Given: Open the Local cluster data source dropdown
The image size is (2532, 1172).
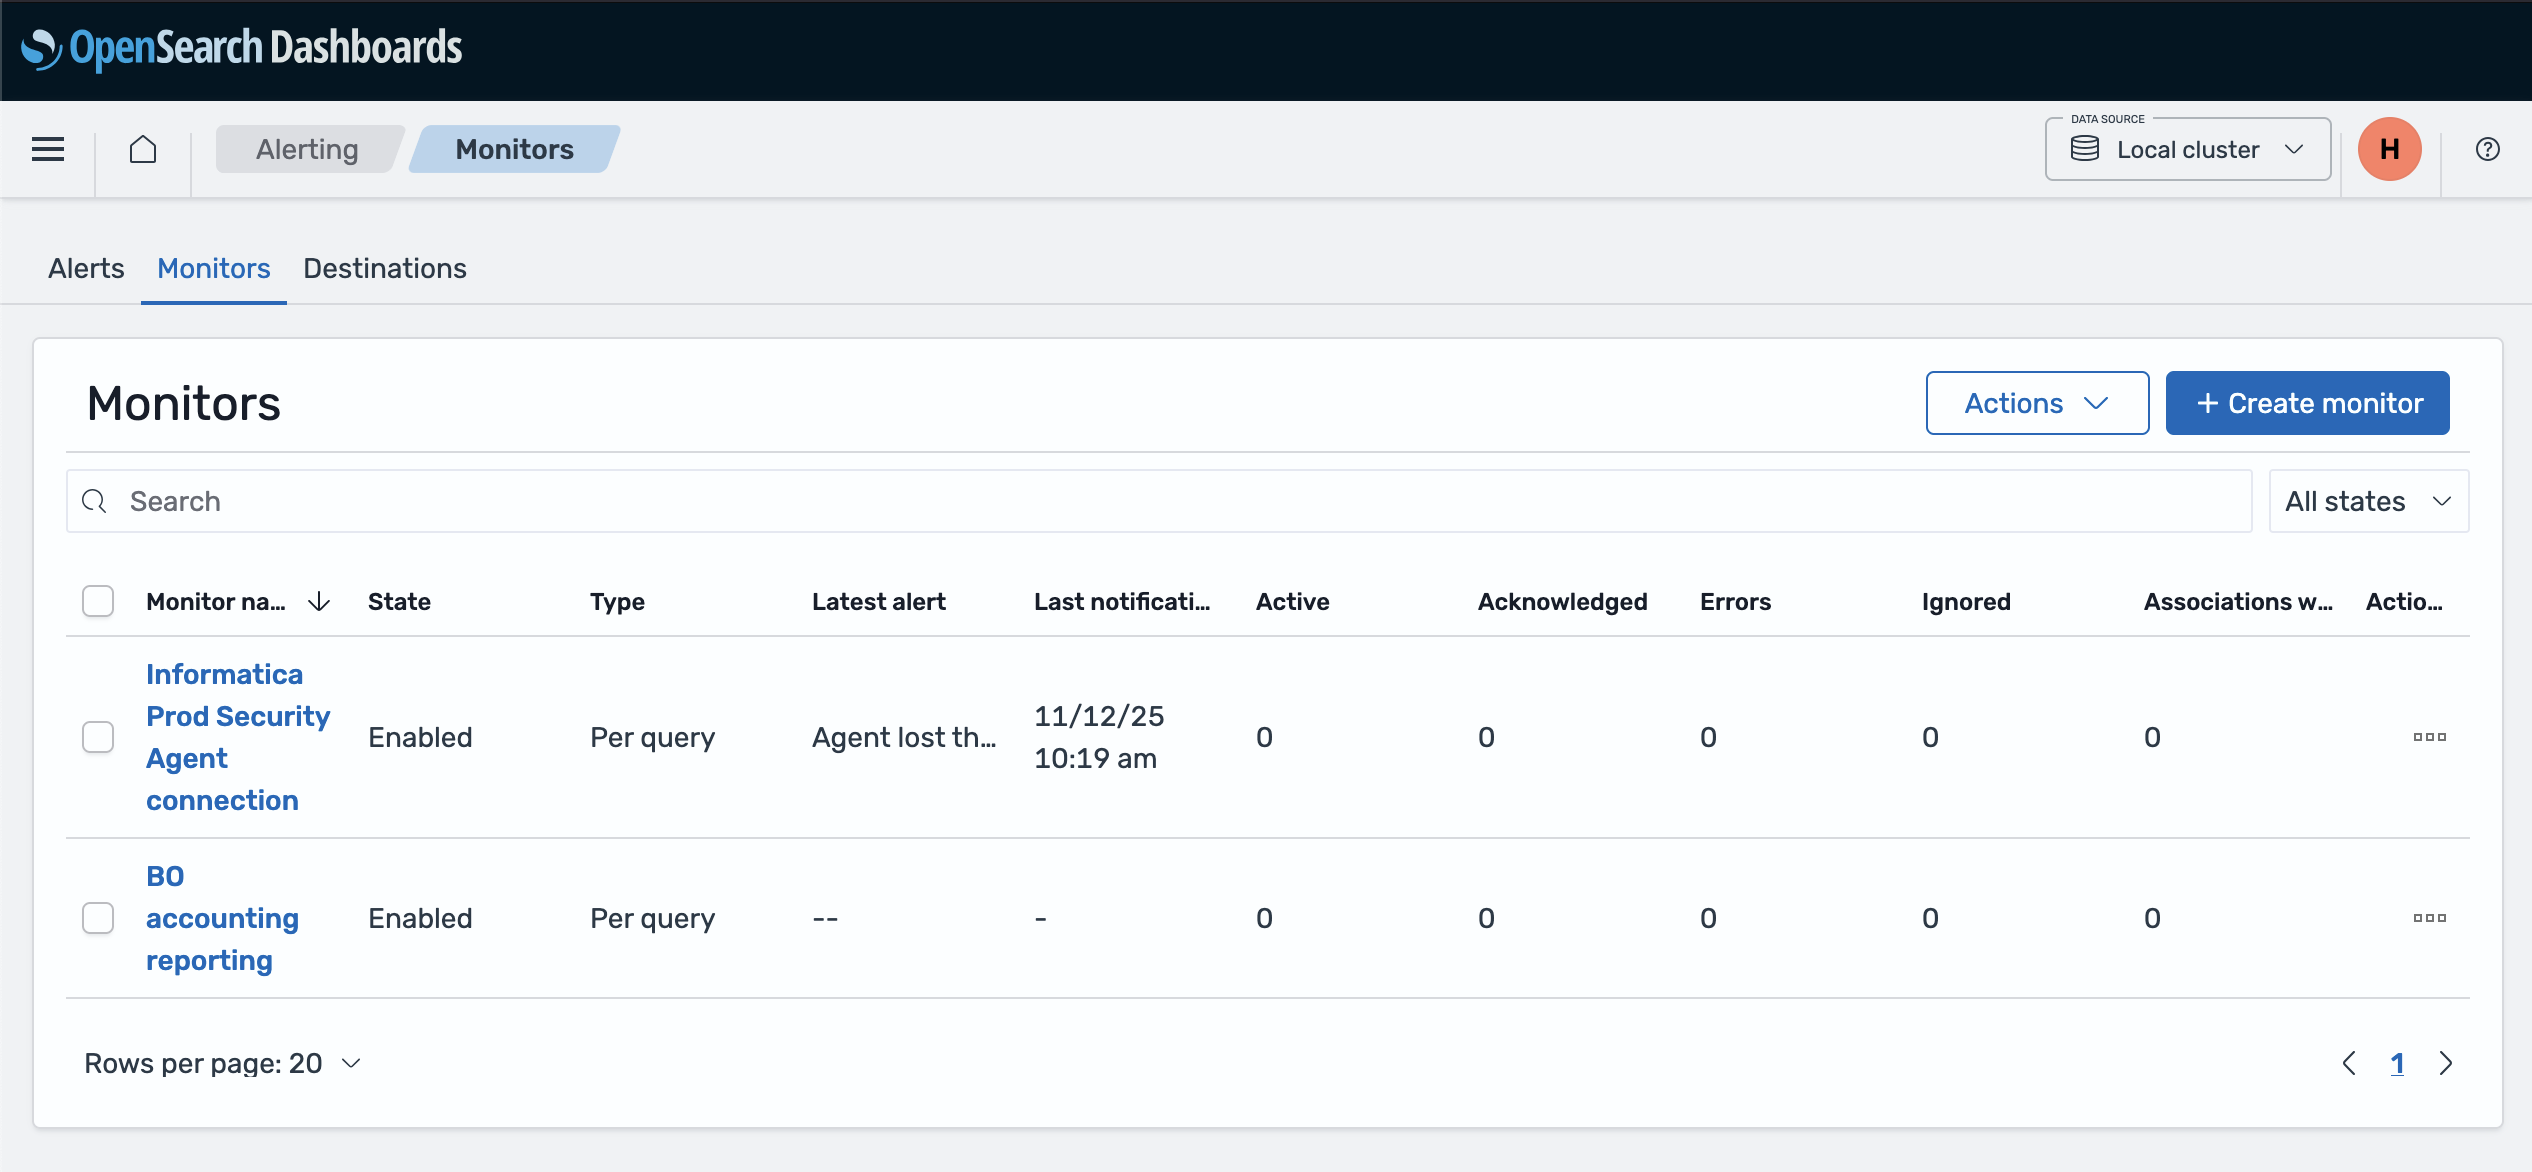Looking at the screenshot, I should (2188, 149).
